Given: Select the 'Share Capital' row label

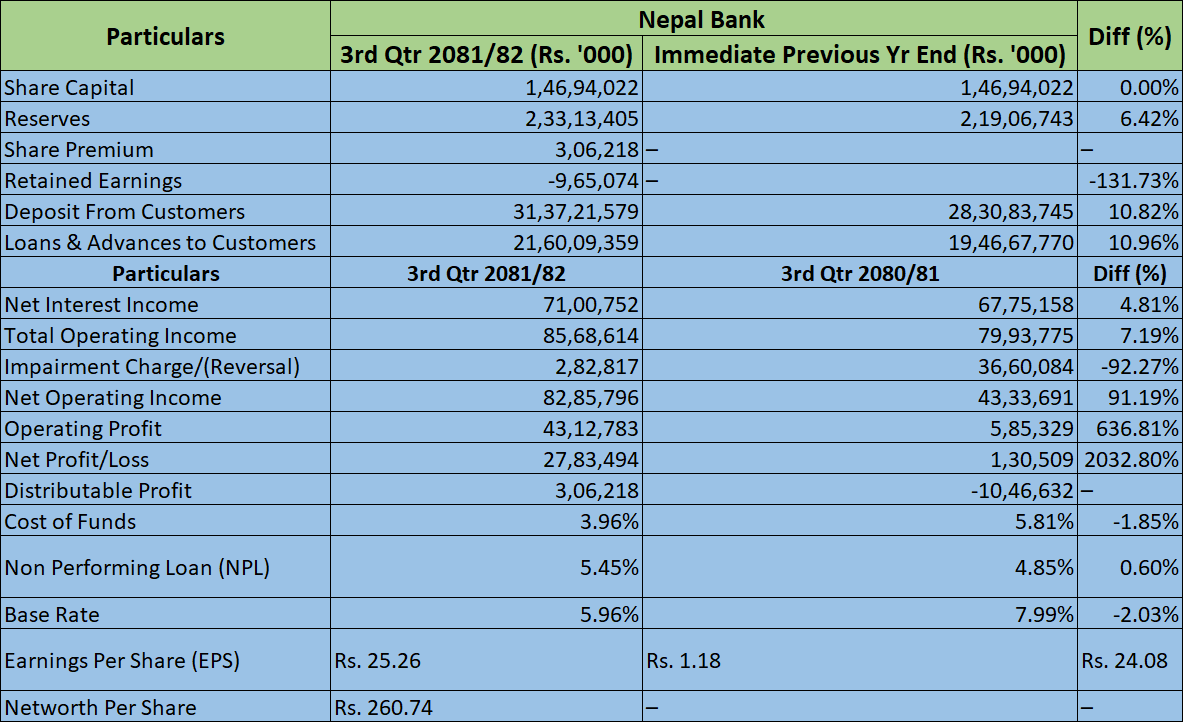Looking at the screenshot, I should [x=69, y=88].
